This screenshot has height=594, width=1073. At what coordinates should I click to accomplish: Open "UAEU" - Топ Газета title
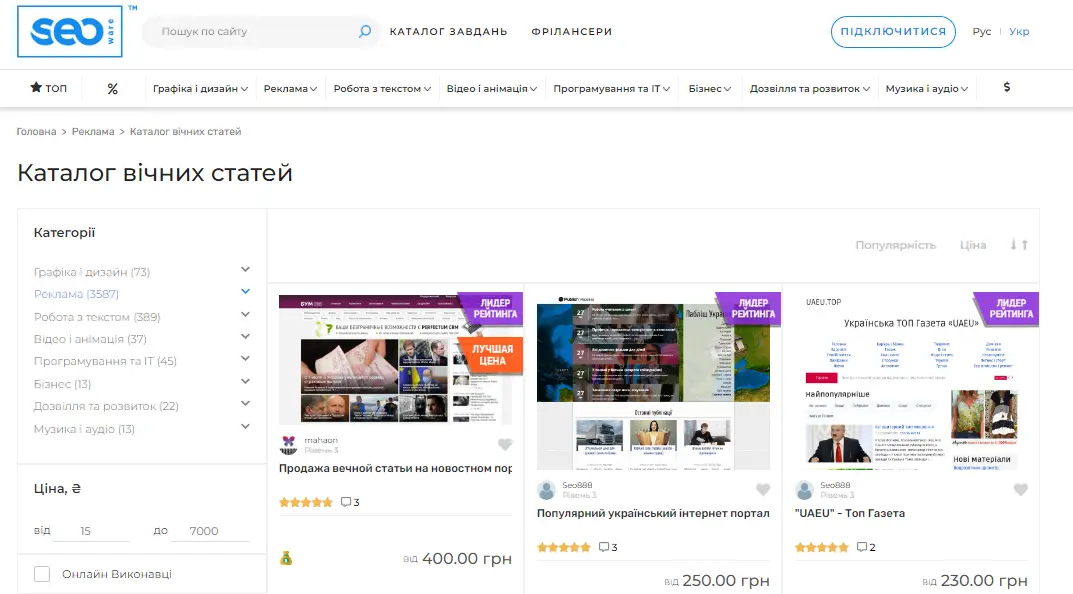pyautogui.click(x=850, y=513)
